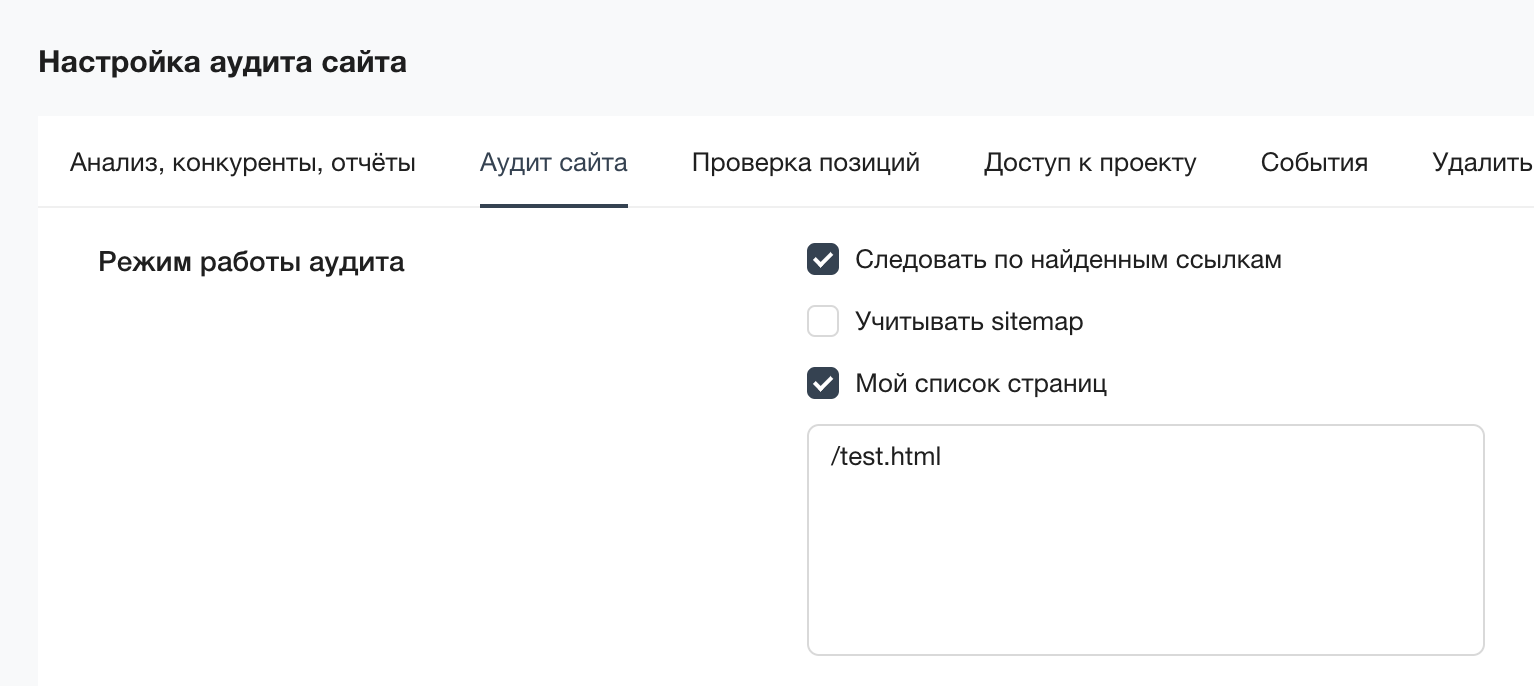Viewport: 1534px width, 686px height.
Task: Click the Удалить tab
Action: click(1482, 163)
